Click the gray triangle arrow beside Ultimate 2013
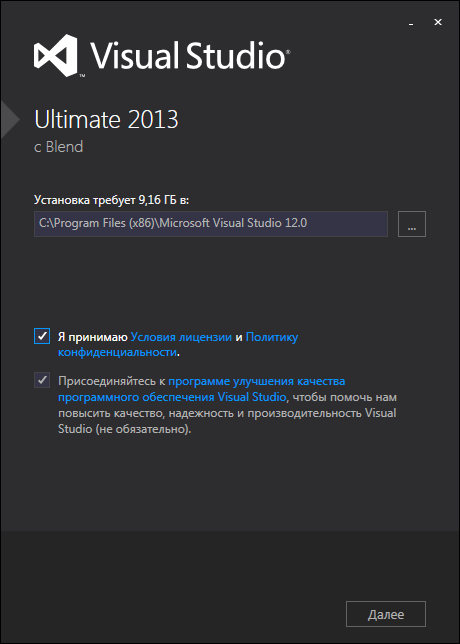The image size is (460, 644). click(10, 119)
